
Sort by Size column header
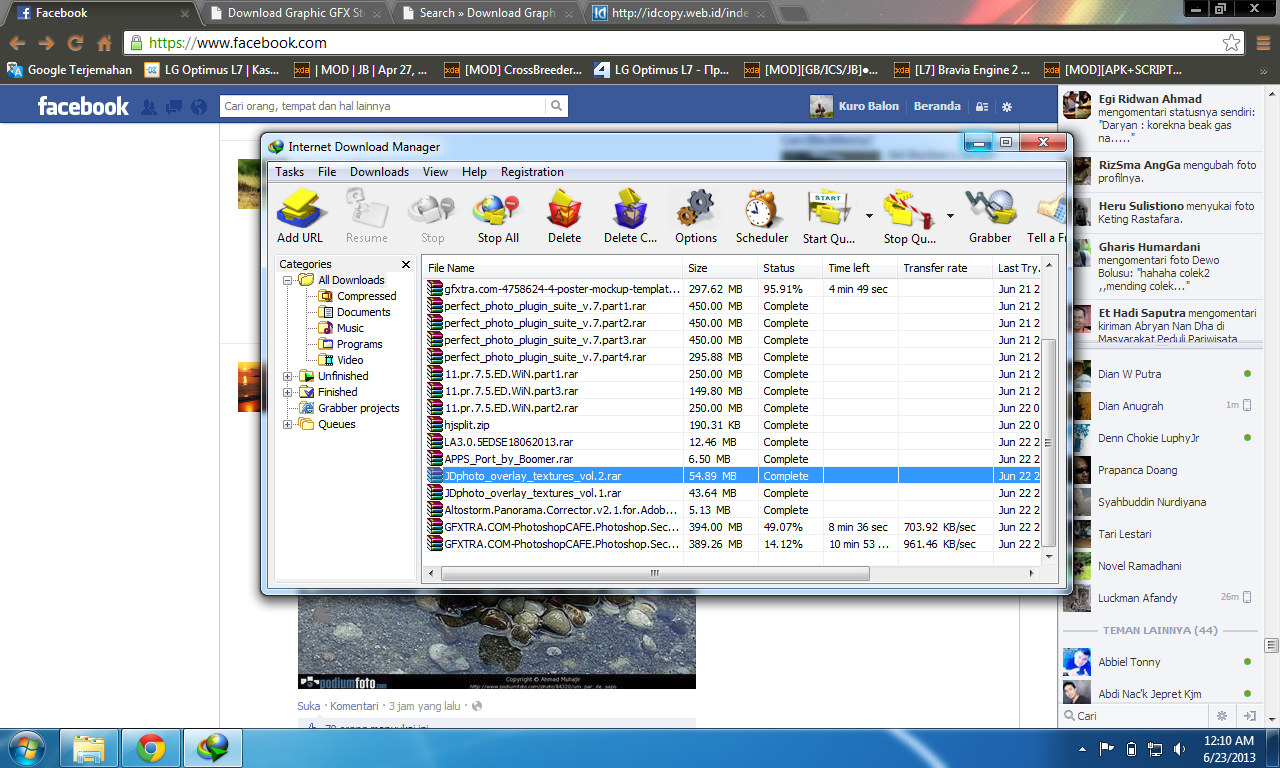(x=720, y=268)
